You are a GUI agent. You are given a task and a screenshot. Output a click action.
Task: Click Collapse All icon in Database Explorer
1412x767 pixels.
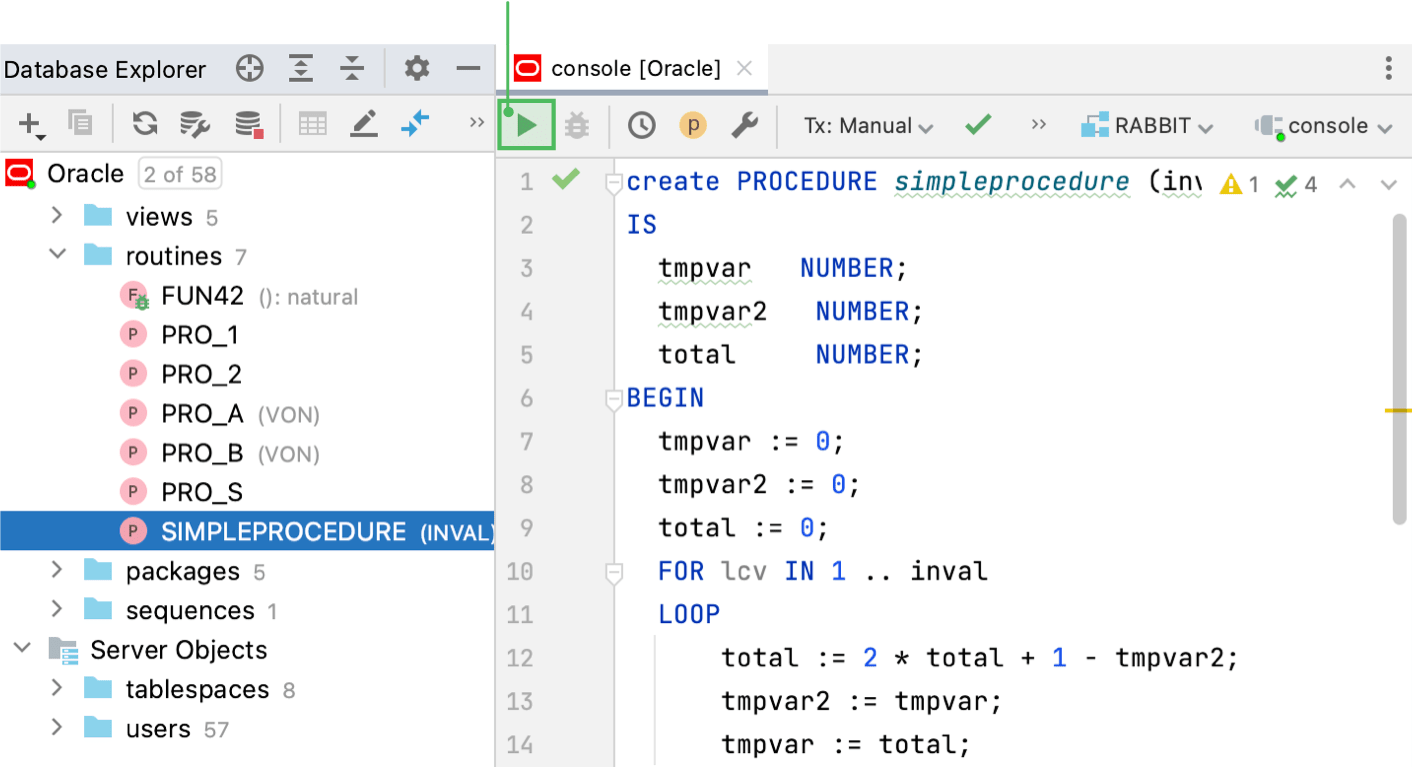click(x=352, y=69)
